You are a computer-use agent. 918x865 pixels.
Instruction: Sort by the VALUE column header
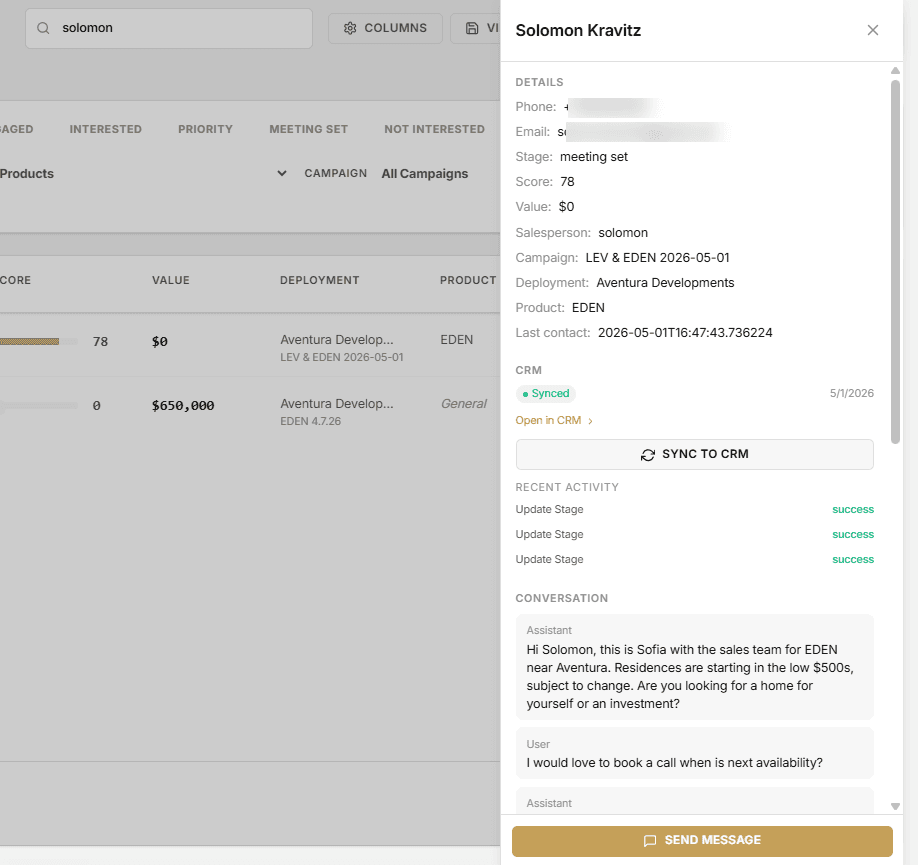pos(170,280)
